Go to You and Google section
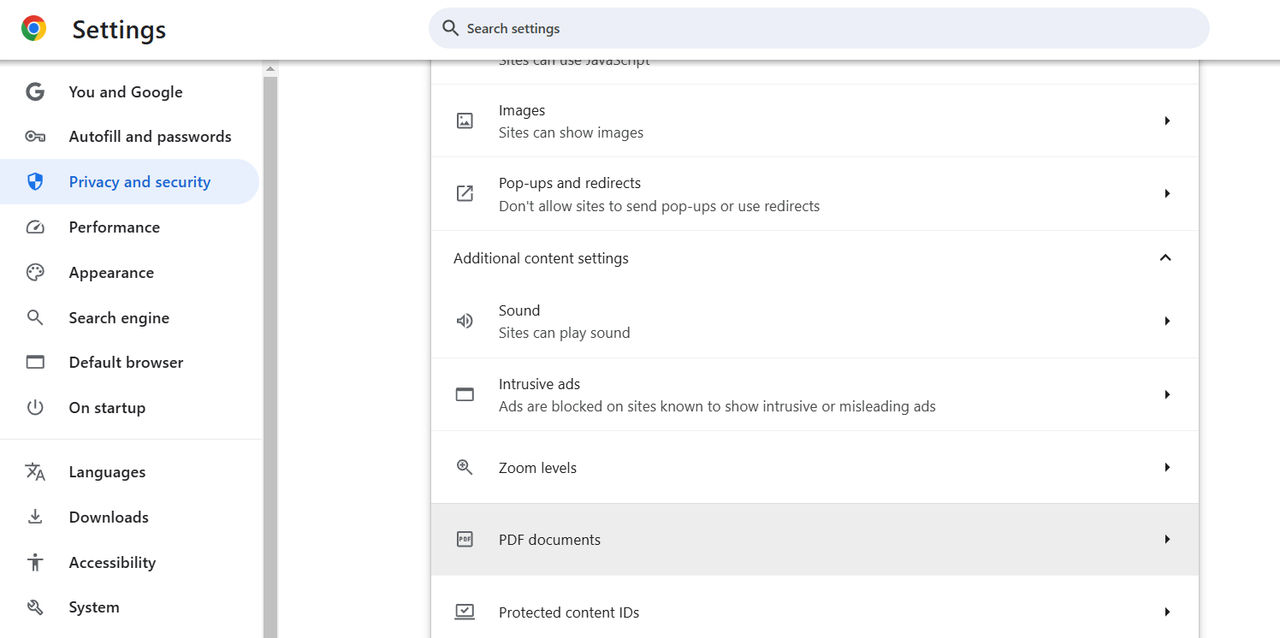Screen dimensions: 1280x638 pos(129,92)
